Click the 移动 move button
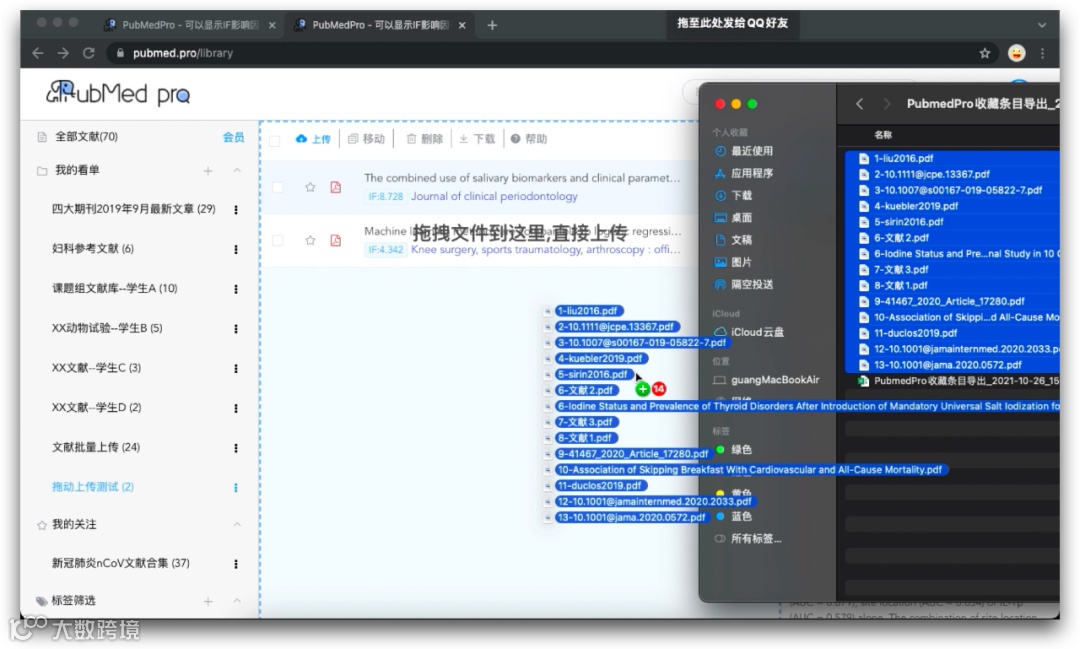Image resolution: width=1080 pixels, height=649 pixels. click(x=366, y=138)
